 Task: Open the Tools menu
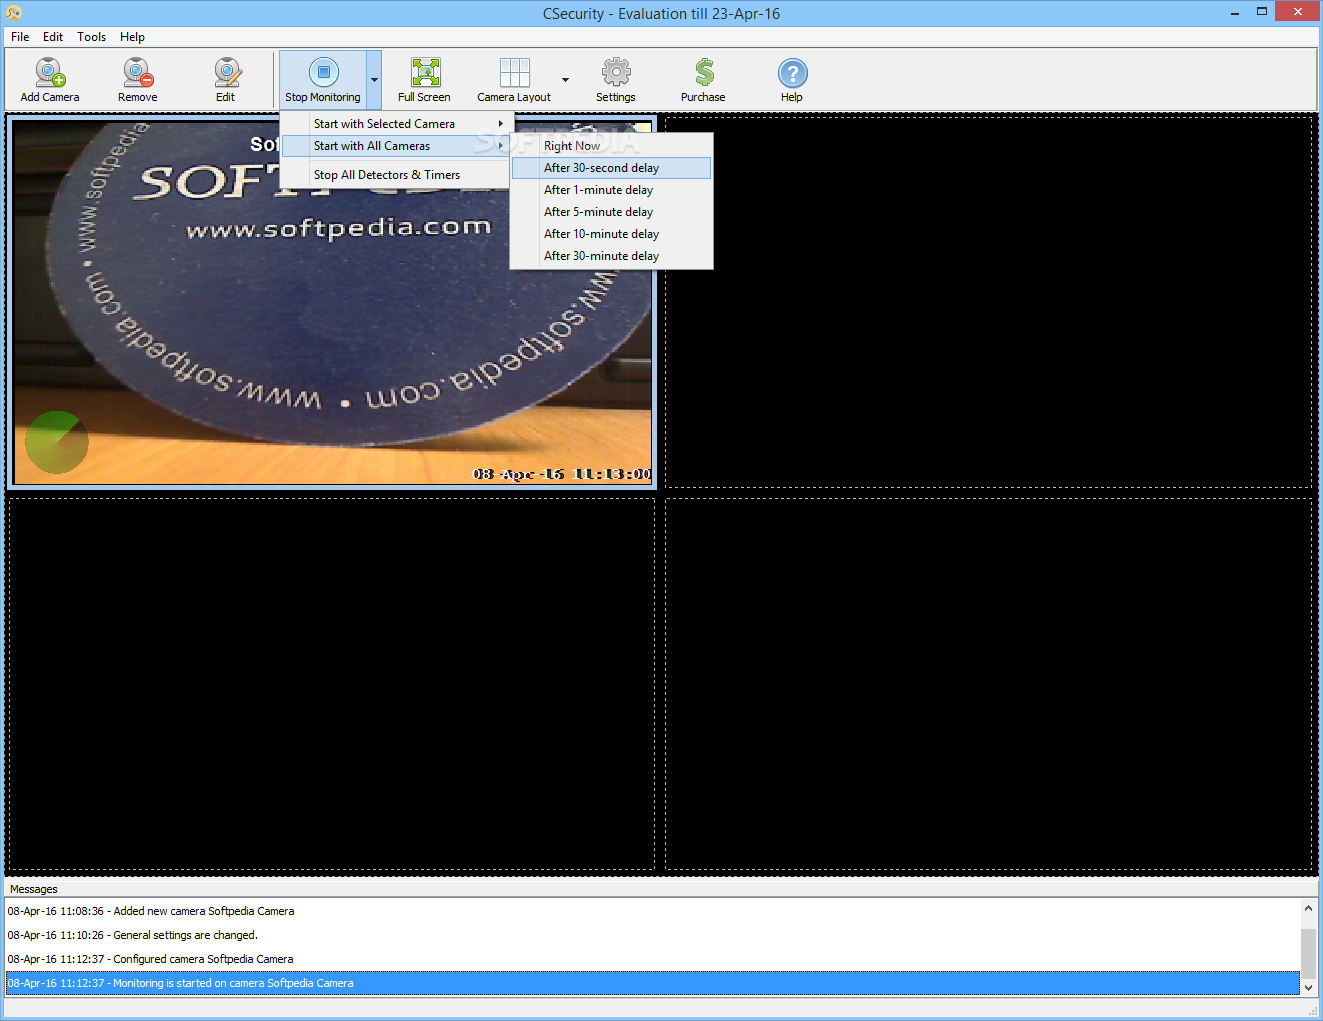91,37
